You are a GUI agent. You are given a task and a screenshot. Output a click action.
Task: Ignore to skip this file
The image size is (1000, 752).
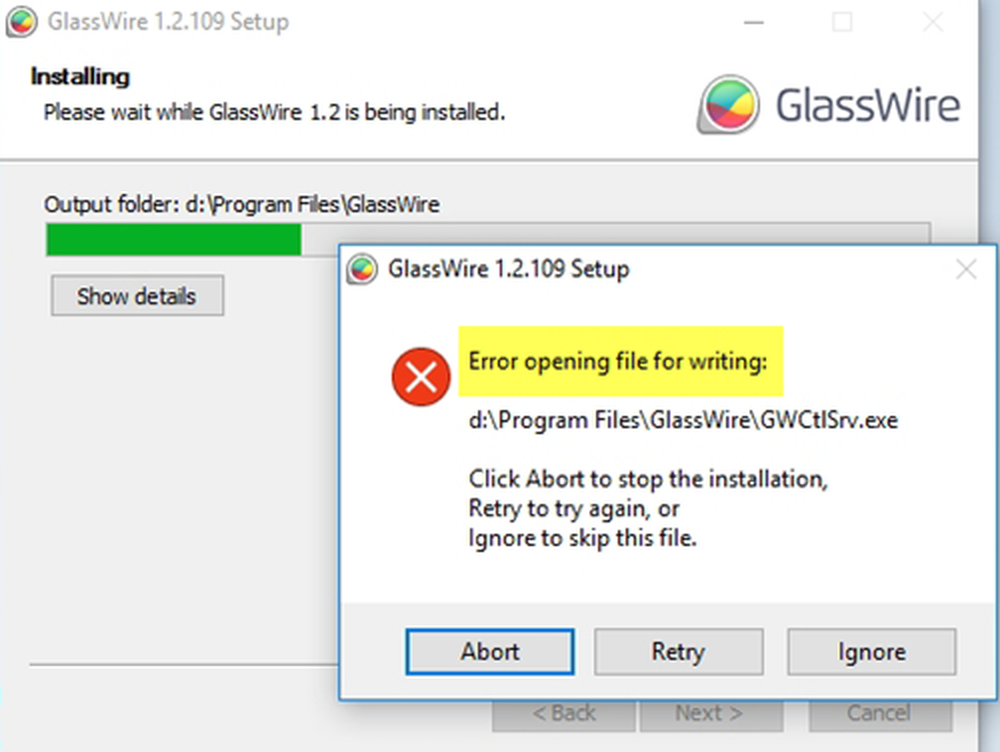coord(872,651)
